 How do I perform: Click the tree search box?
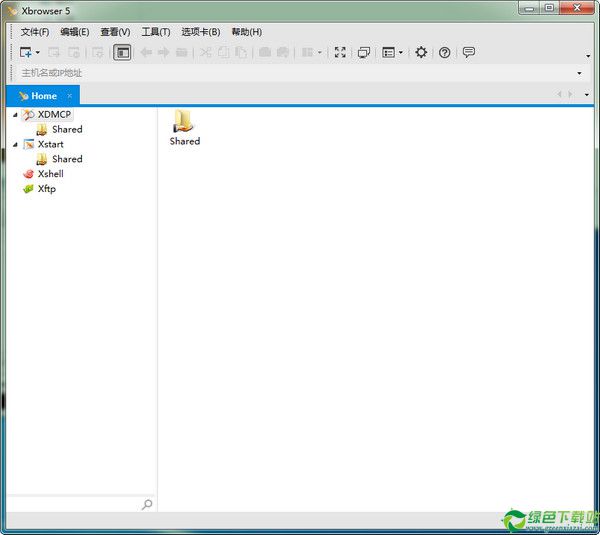pos(73,504)
